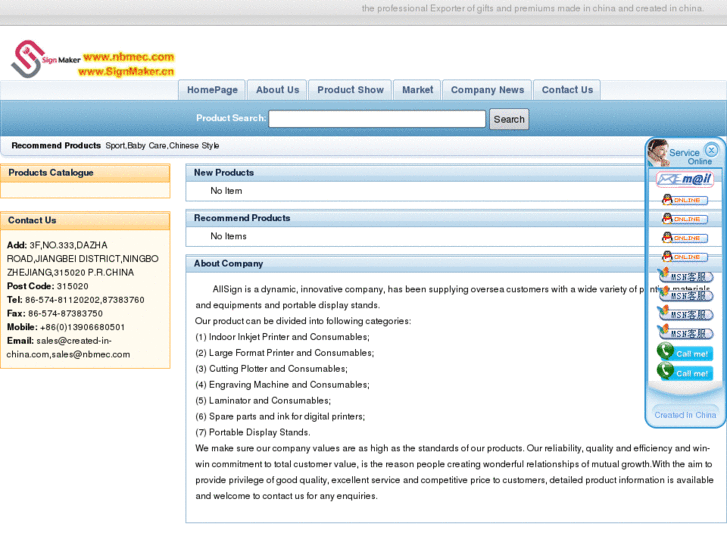
Task: Click the first Call me! phone button
Action: point(685,353)
